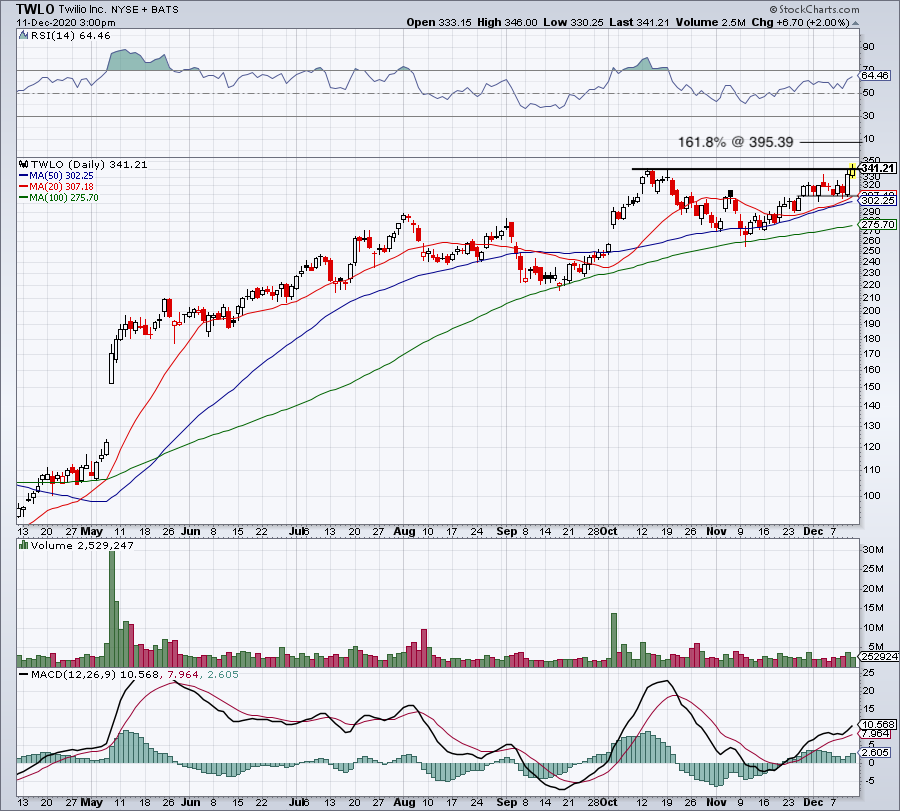Click the Volume 2,529,247 legend text
This screenshot has height=811, width=900.
[82, 545]
